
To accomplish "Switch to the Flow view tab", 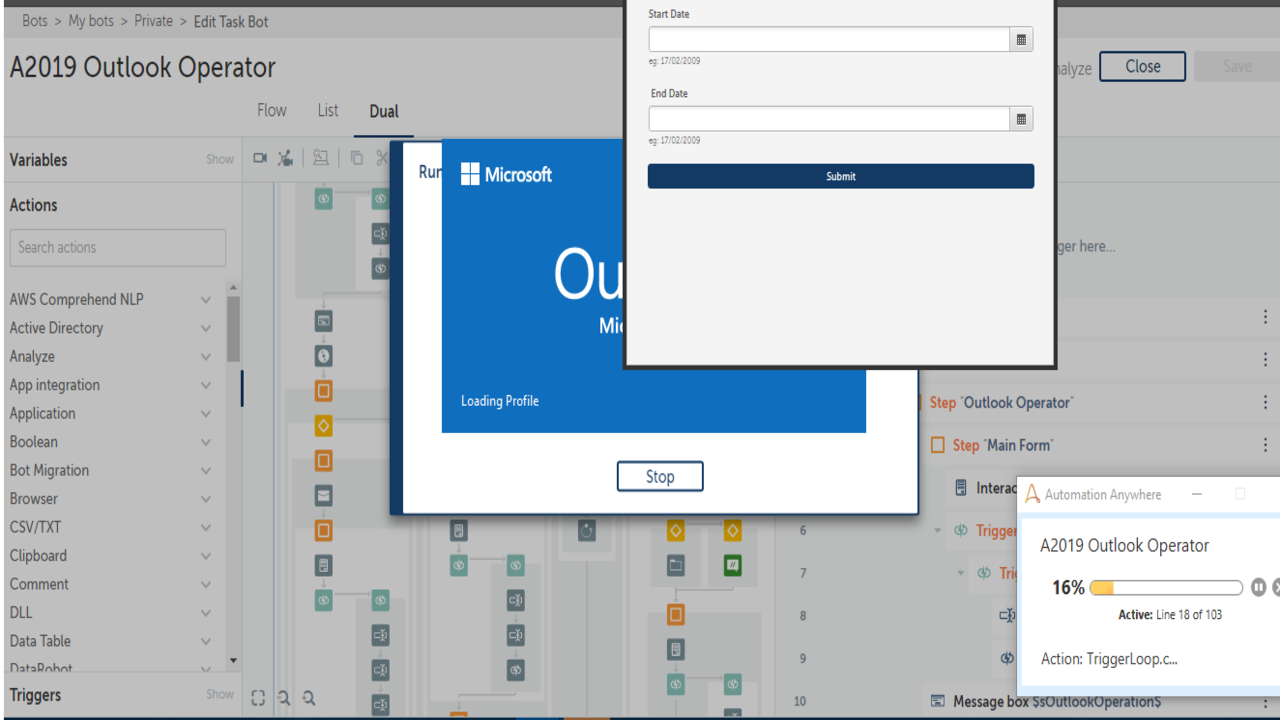I will point(272,111).
